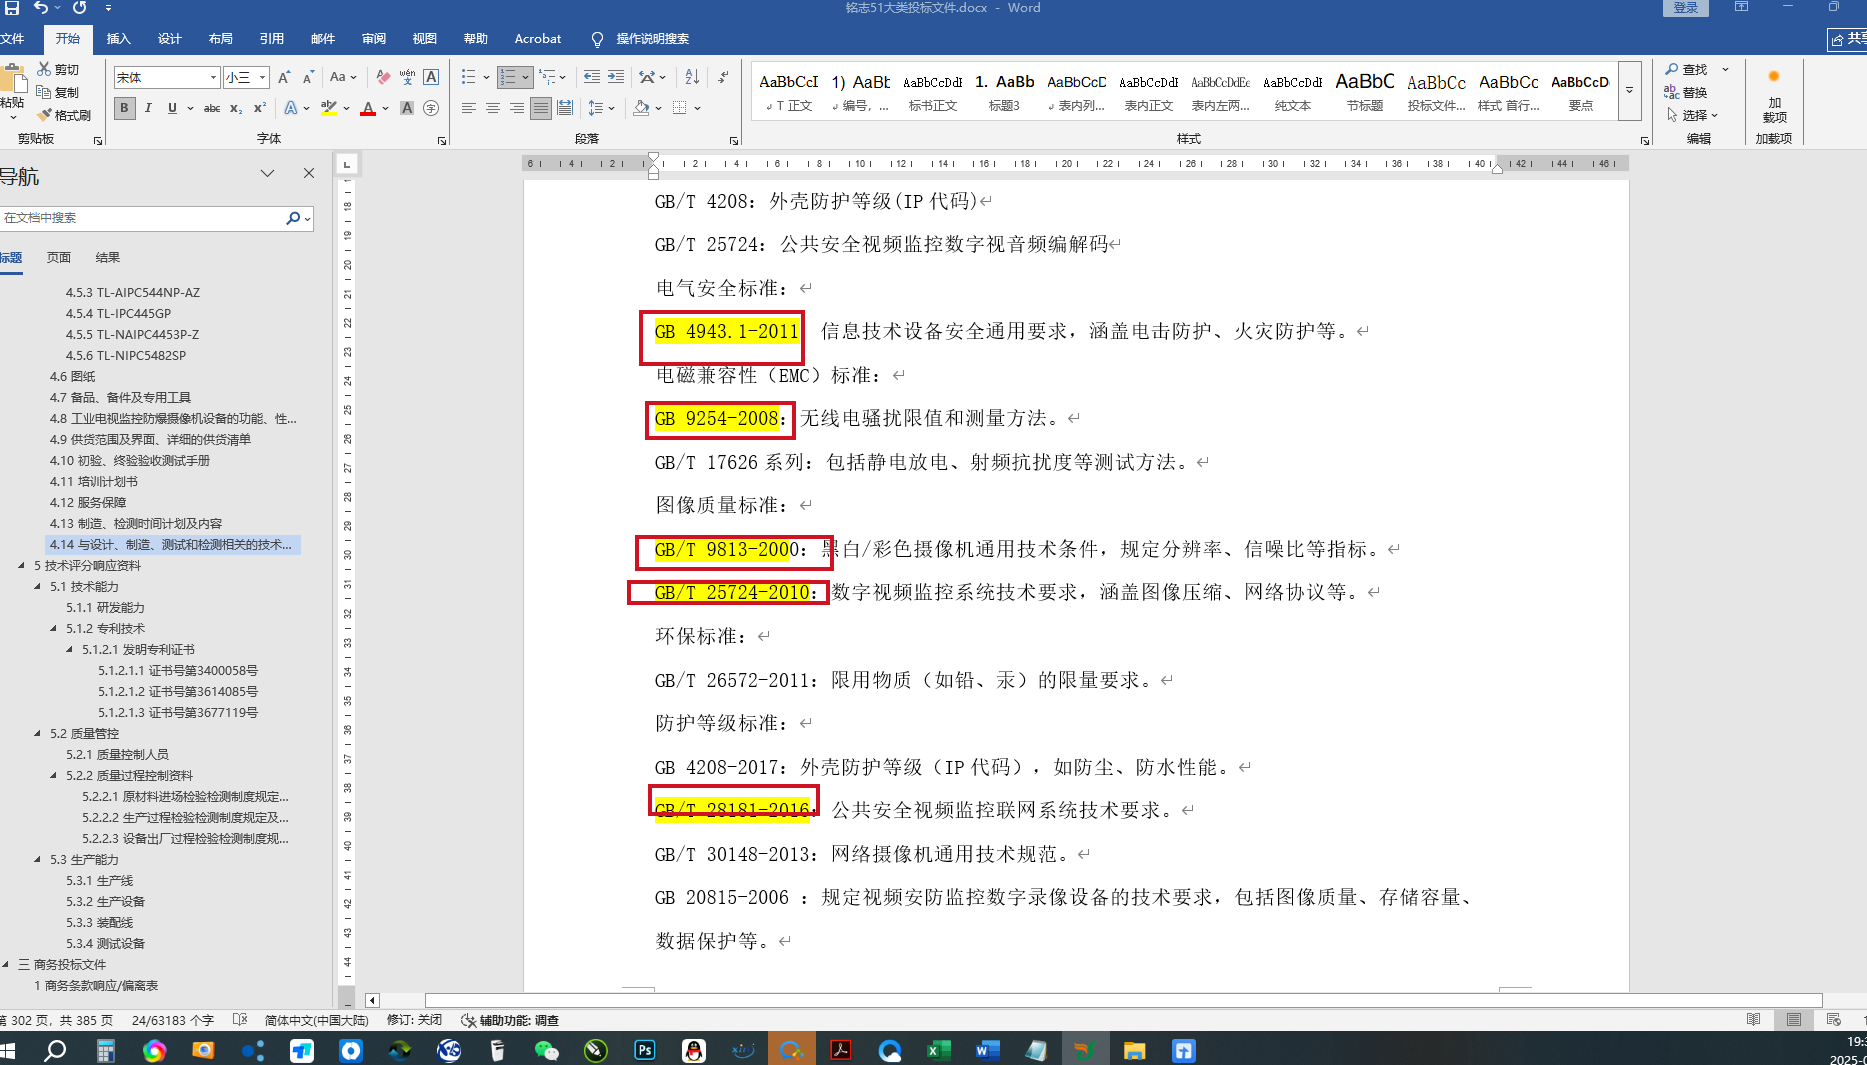1867x1065 pixels.
Task: Open Excel from the taskbar
Action: [x=939, y=1050]
